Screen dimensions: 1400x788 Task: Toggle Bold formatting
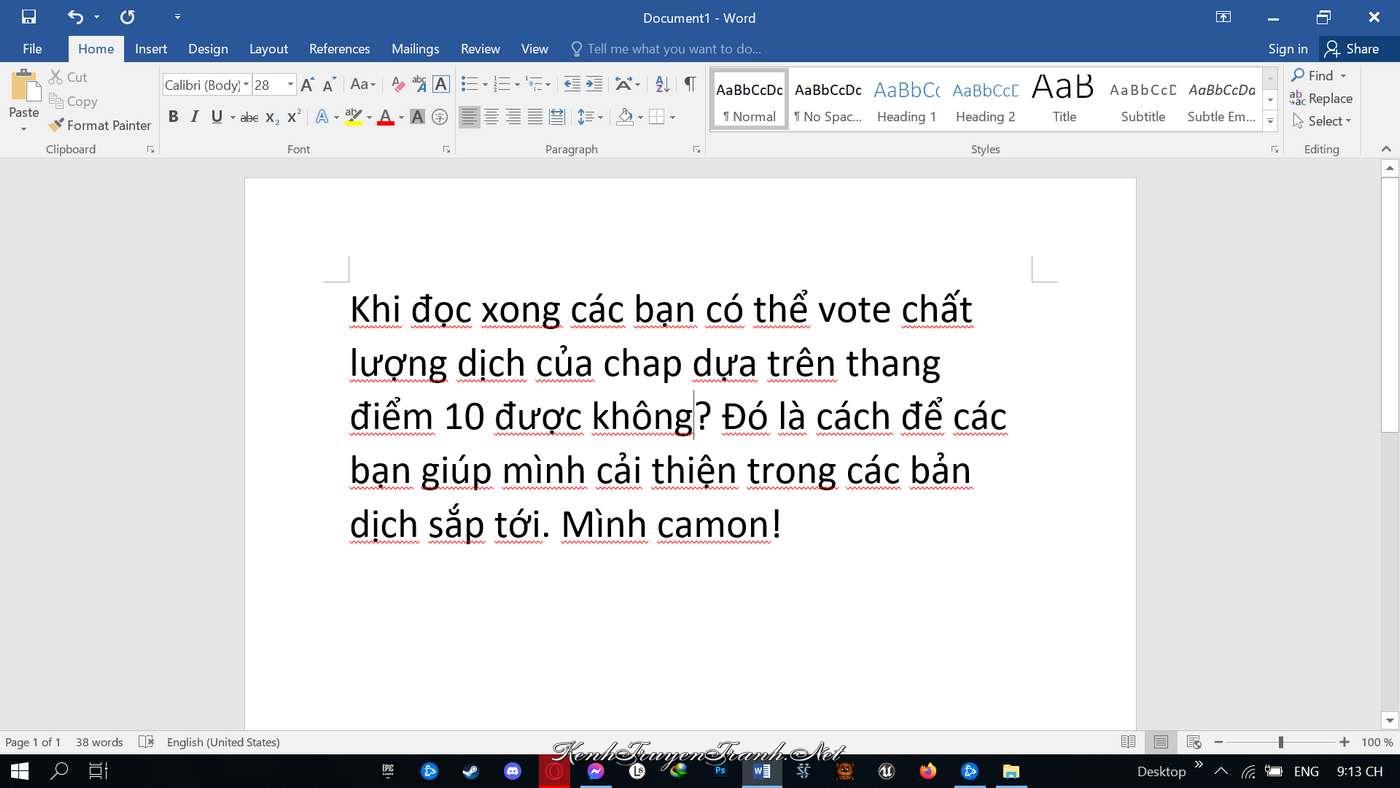pos(173,117)
